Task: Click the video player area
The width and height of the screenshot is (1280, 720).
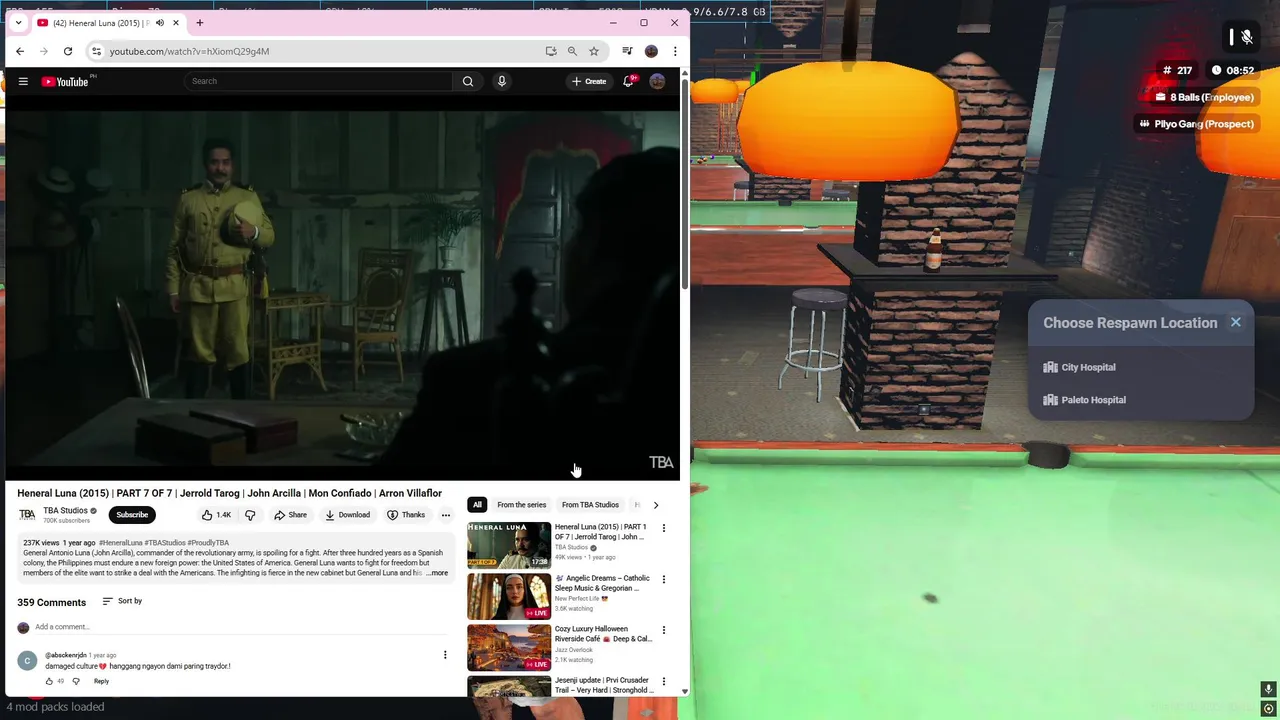Action: pyautogui.click(x=343, y=289)
